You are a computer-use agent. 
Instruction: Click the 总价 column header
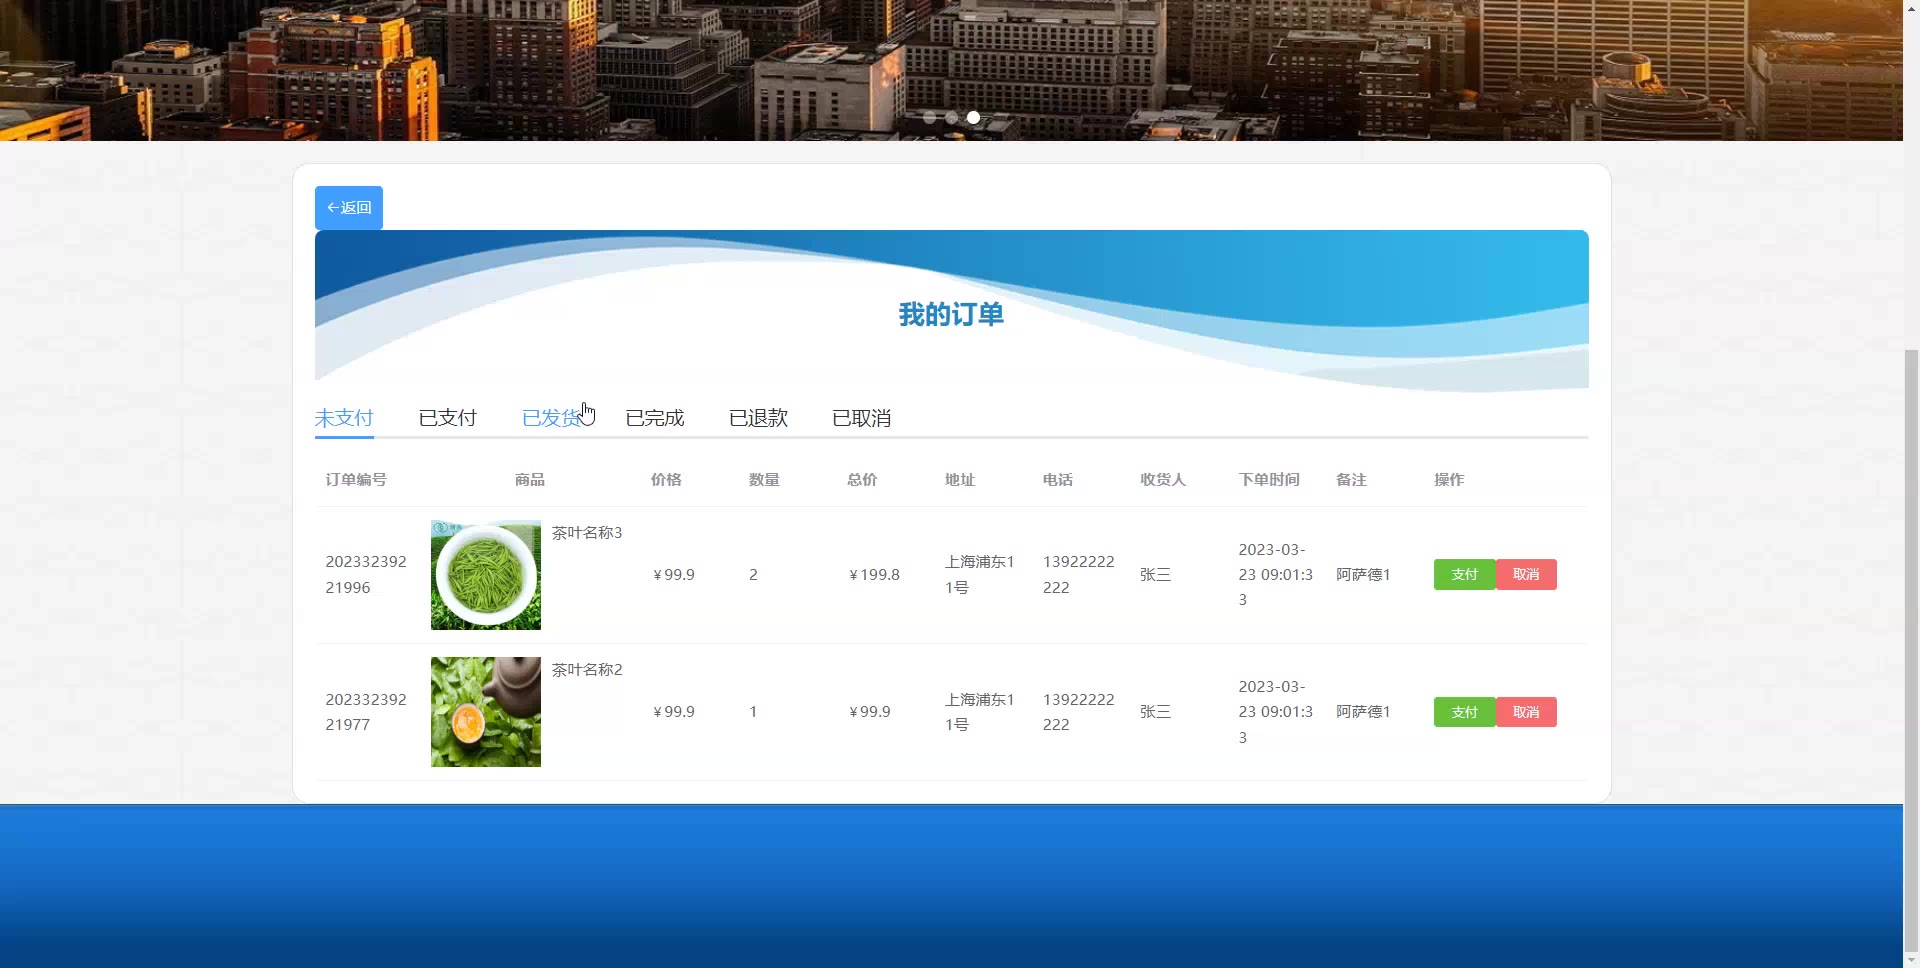[x=862, y=480]
